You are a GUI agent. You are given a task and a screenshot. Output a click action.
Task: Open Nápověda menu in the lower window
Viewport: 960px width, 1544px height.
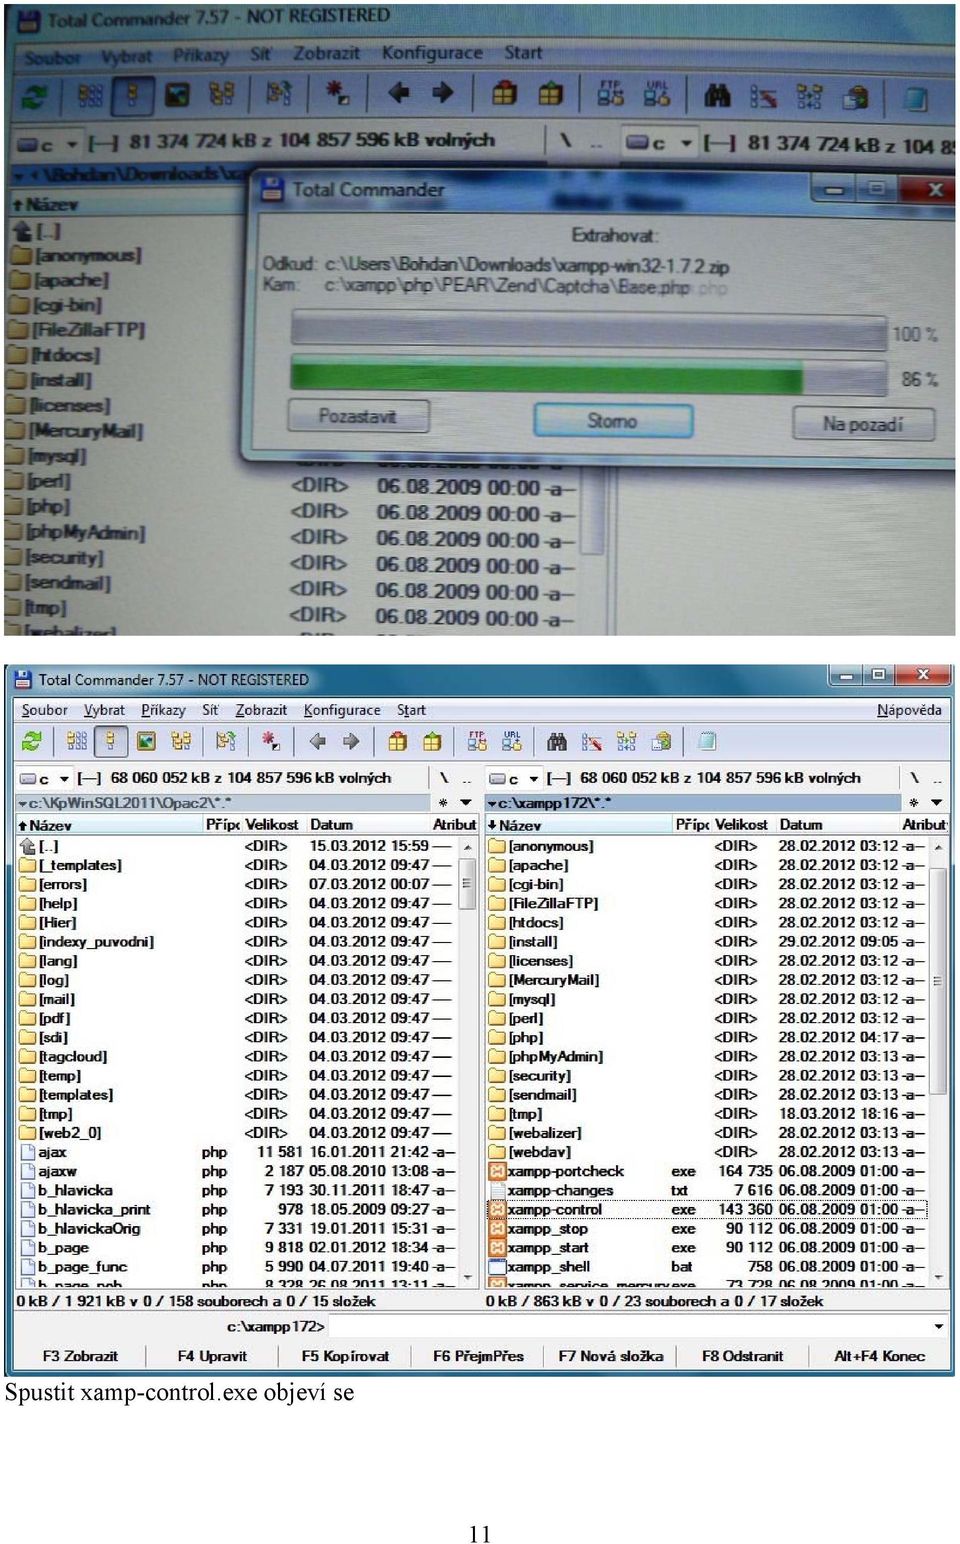point(909,710)
